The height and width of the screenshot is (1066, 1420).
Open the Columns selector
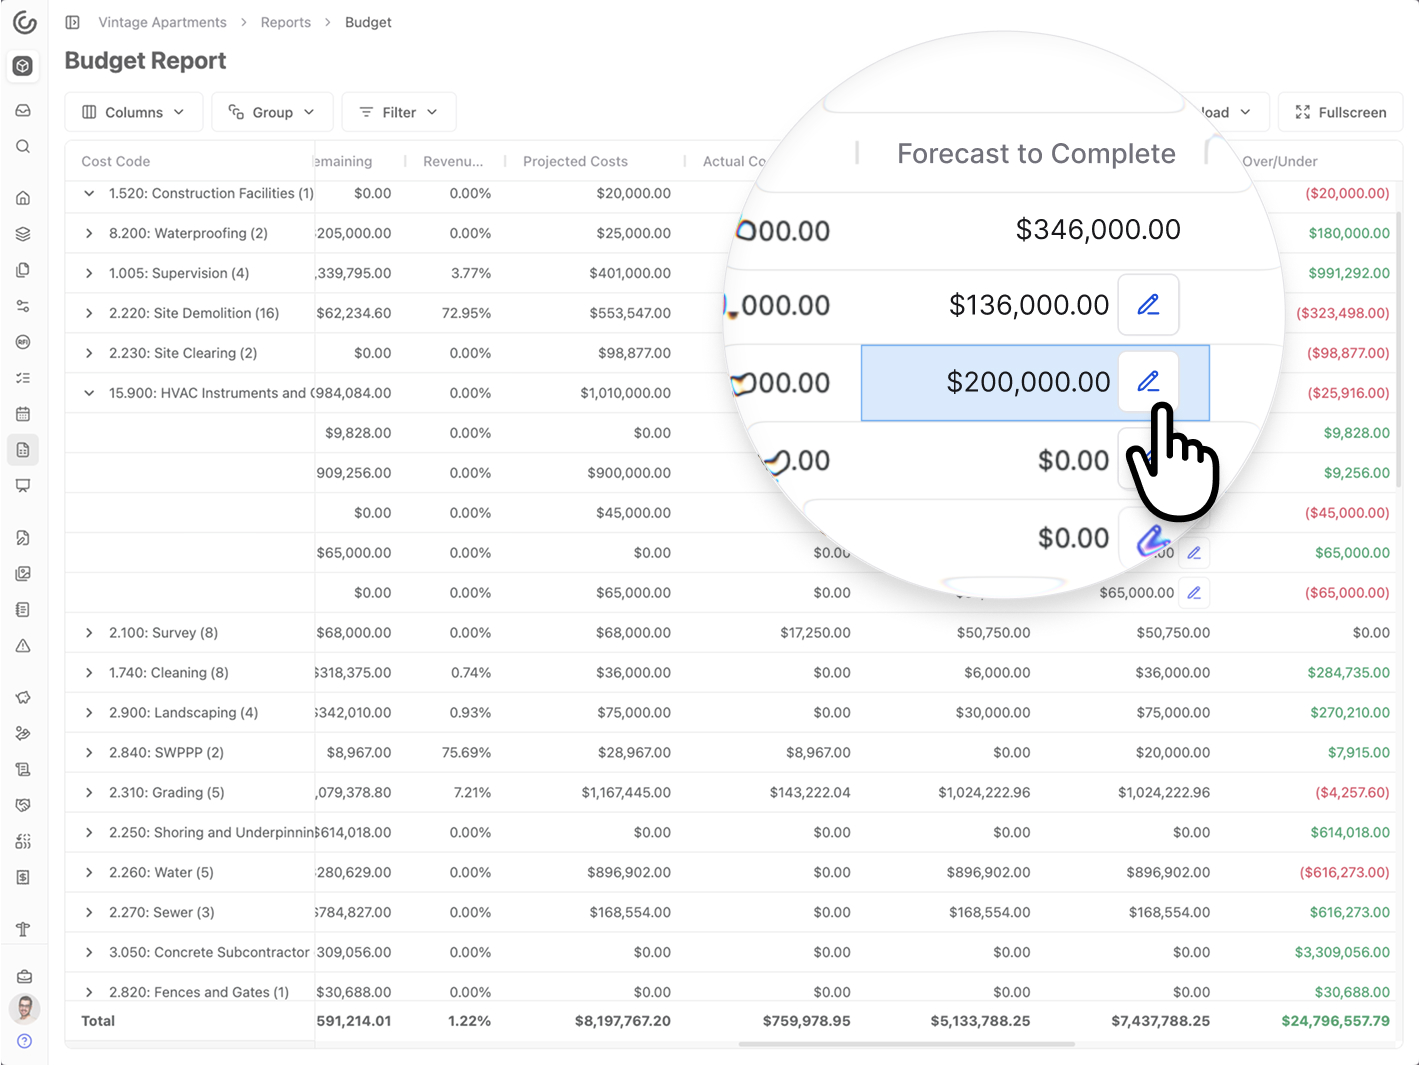(133, 112)
